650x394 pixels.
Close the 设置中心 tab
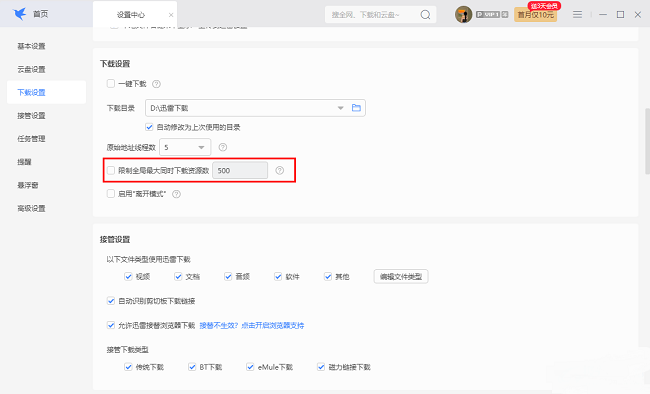(171, 15)
